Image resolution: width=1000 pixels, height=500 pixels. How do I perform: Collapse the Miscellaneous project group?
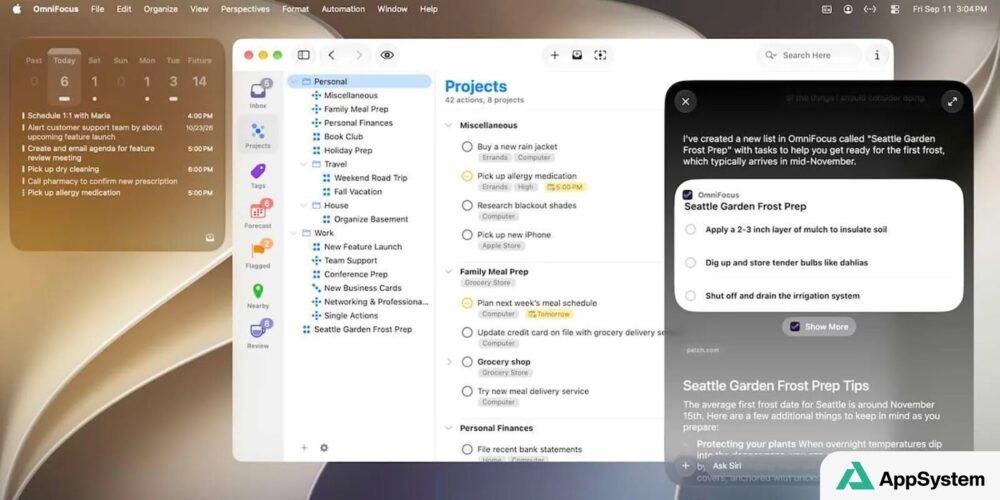[x=449, y=126]
